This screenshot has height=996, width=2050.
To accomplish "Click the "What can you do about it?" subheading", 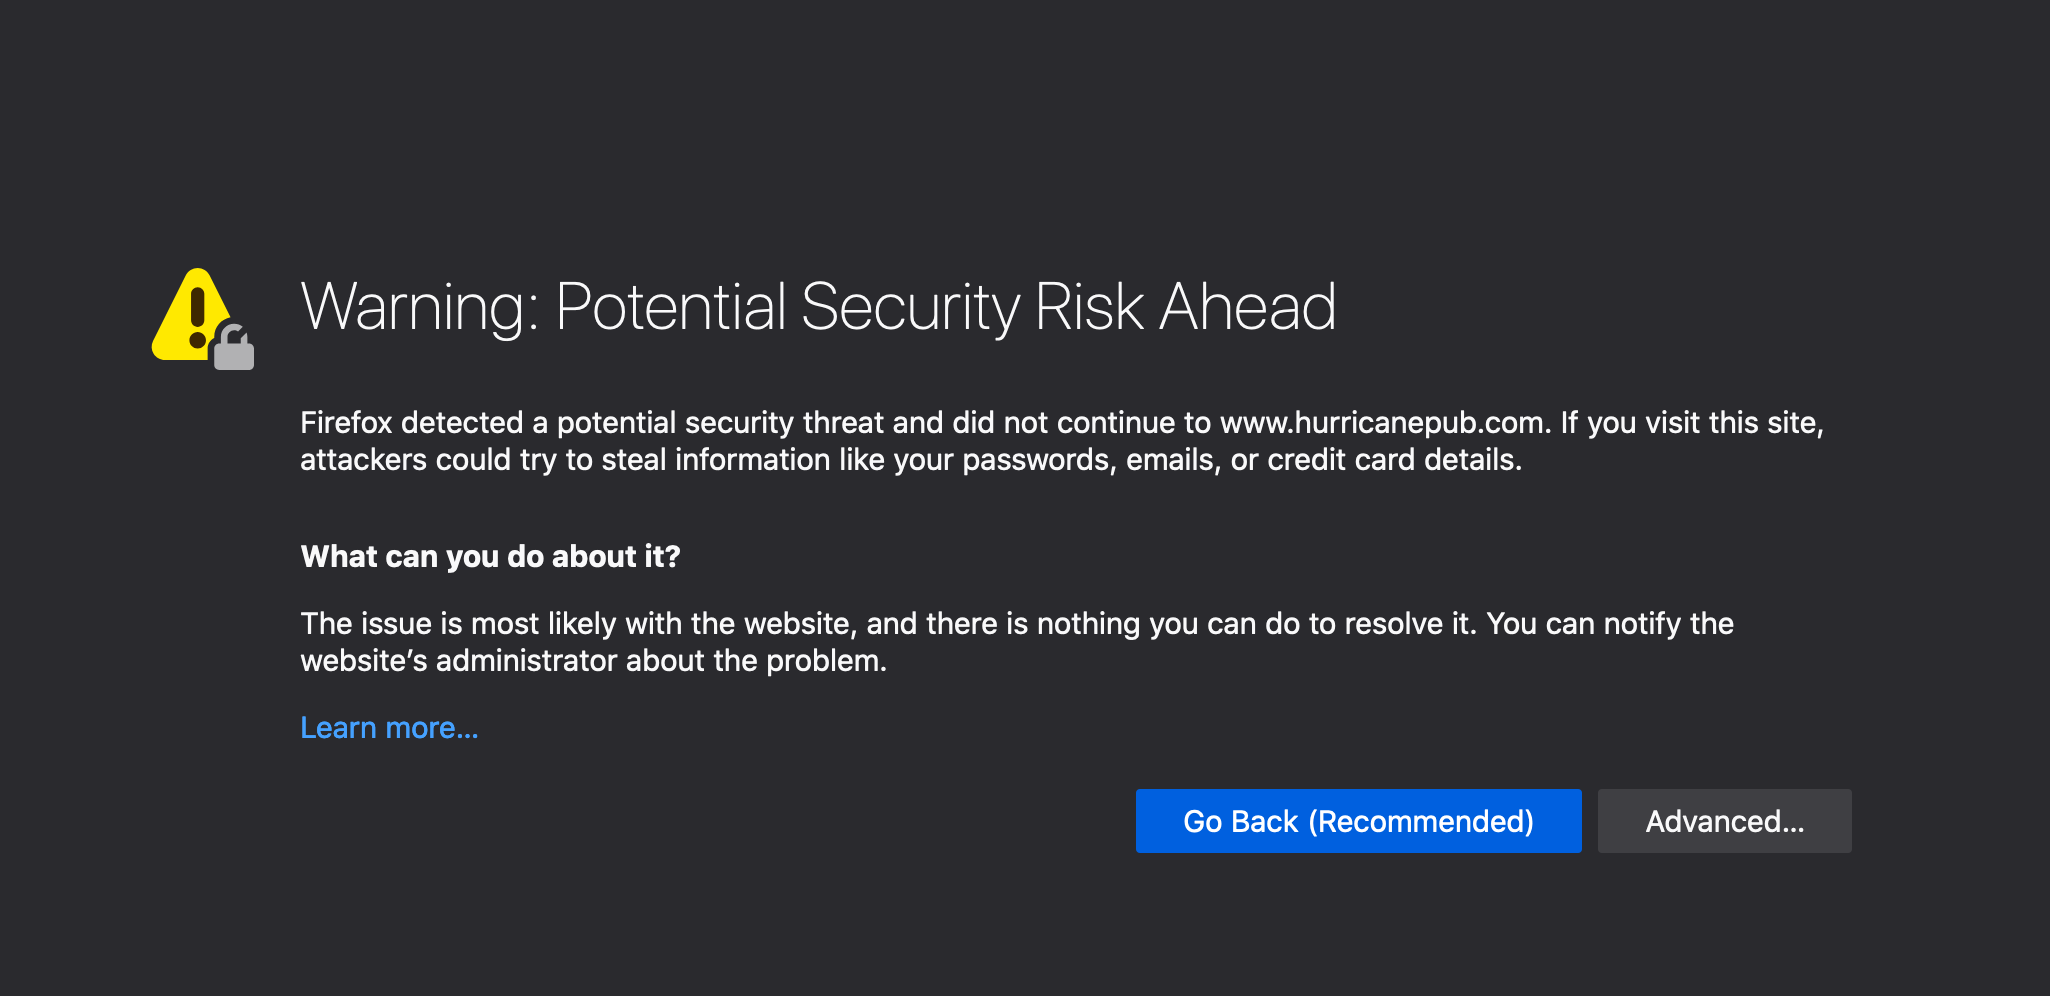I will pos(490,557).
